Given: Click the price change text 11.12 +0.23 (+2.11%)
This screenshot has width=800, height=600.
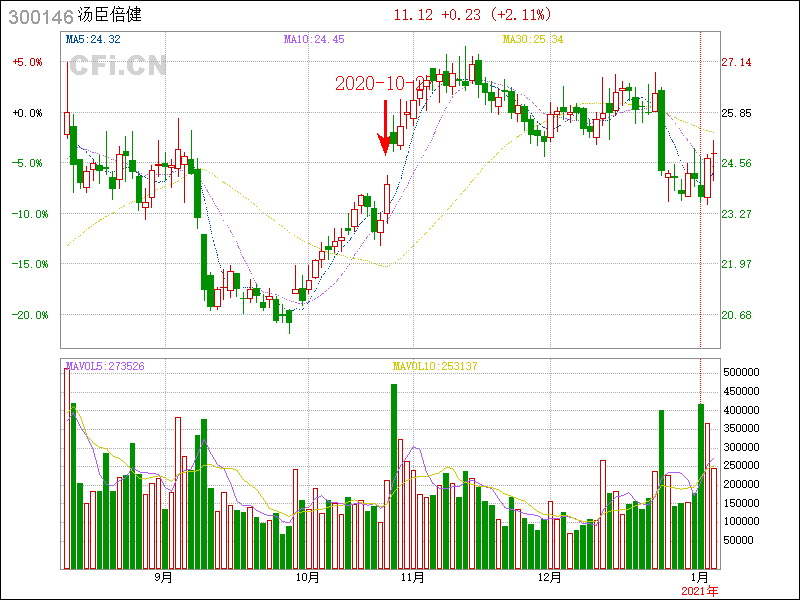Looking at the screenshot, I should pyautogui.click(x=472, y=15).
